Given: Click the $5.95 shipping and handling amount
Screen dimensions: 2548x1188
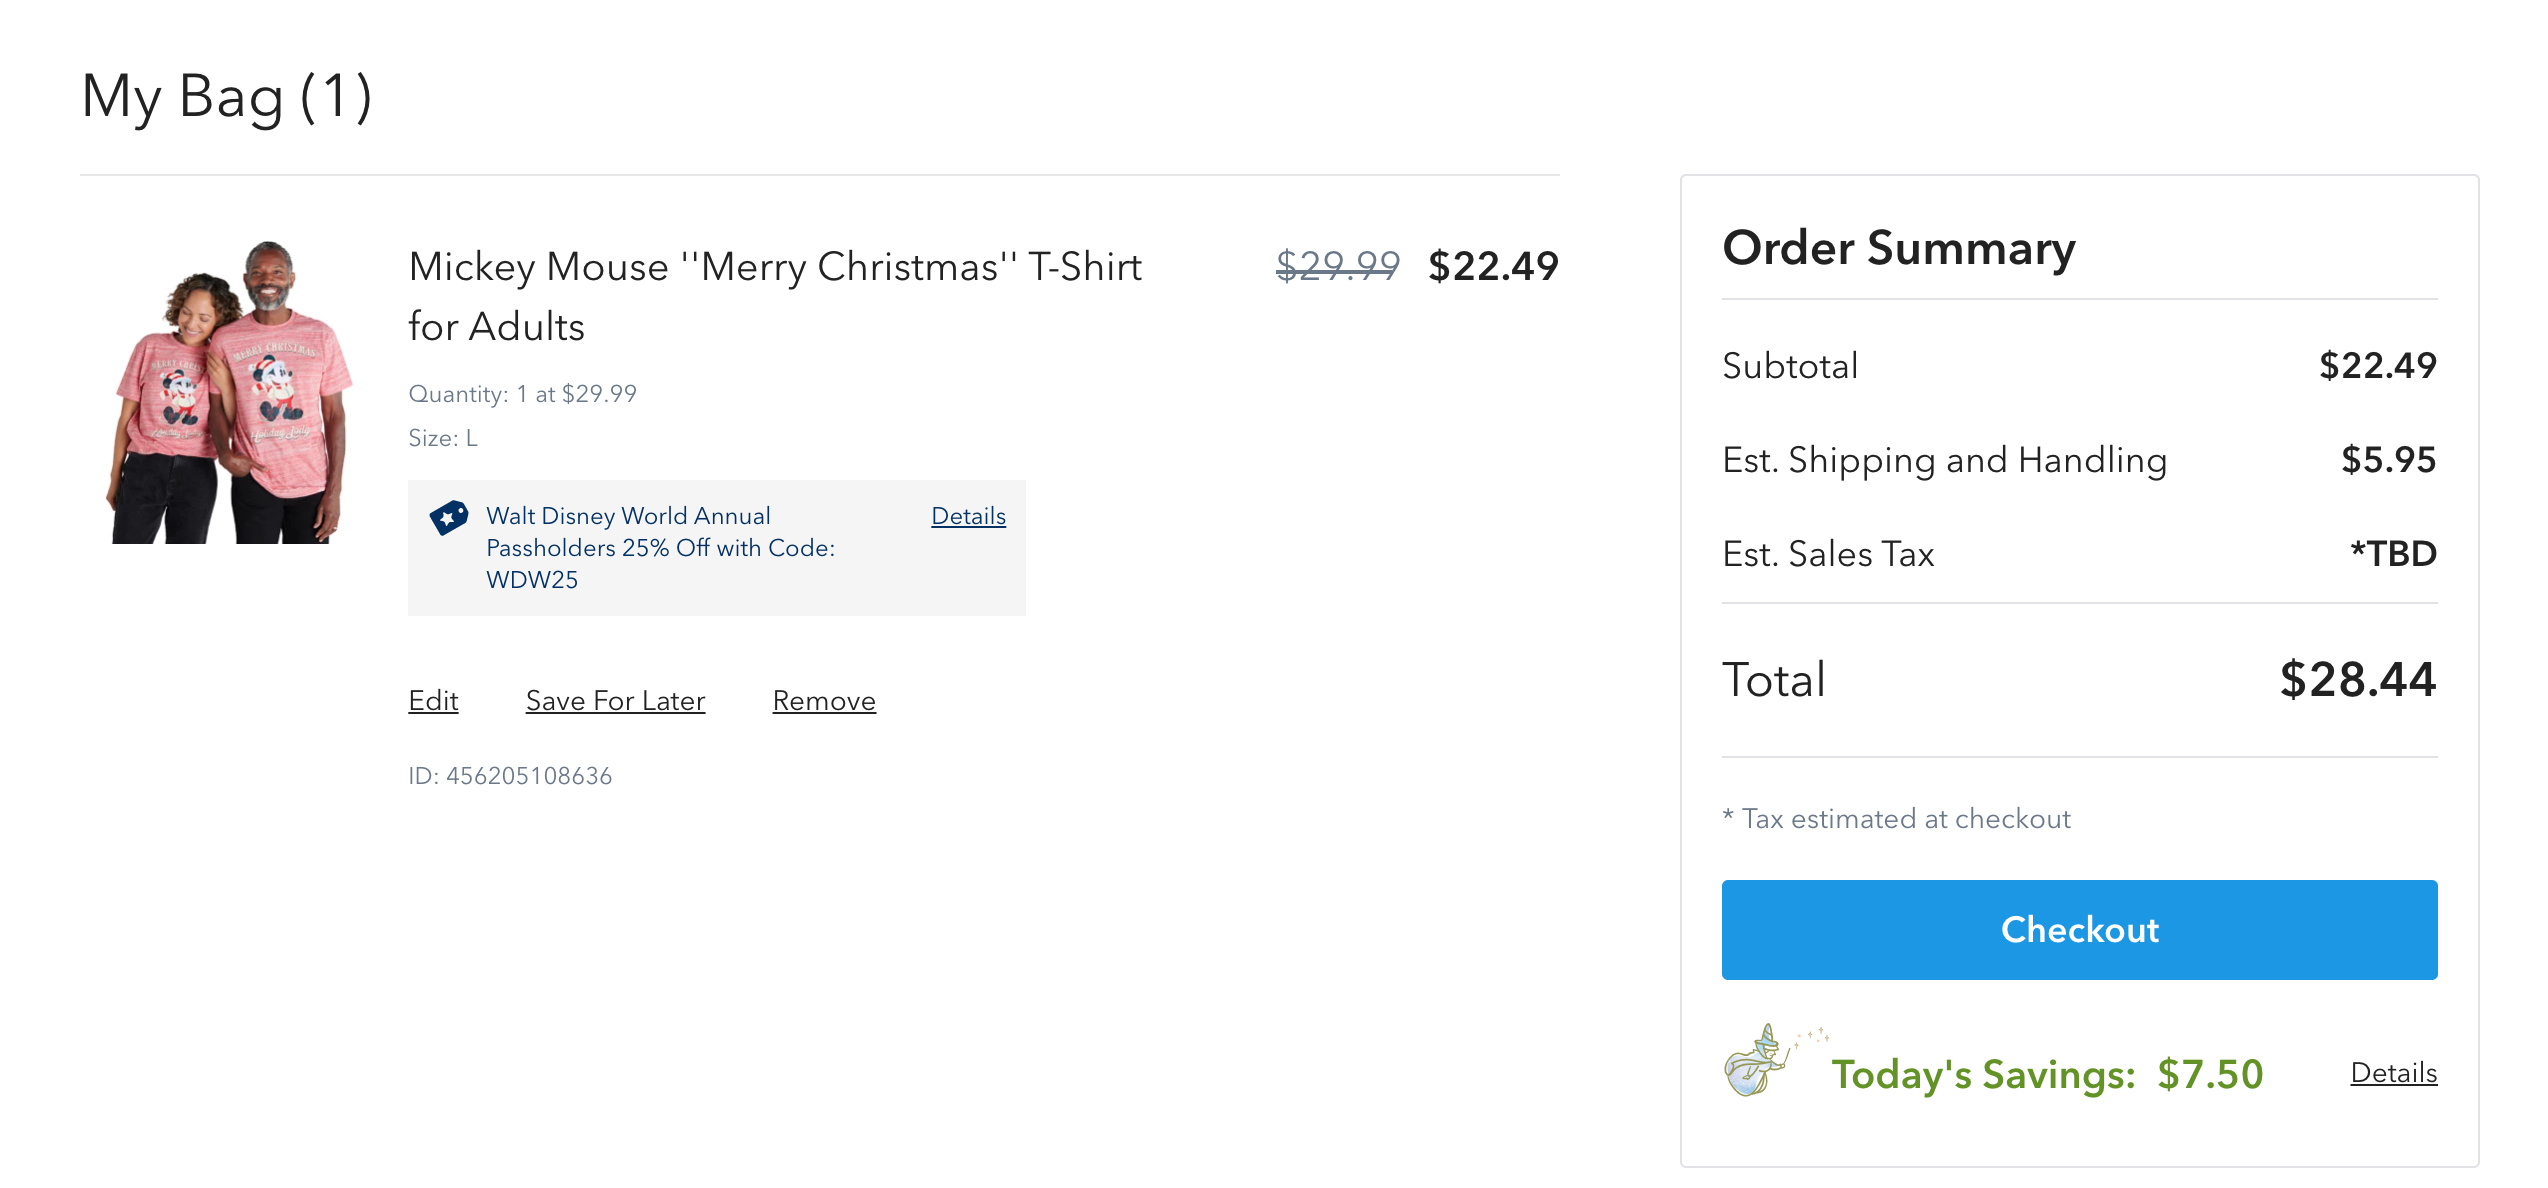Looking at the screenshot, I should click(2388, 460).
